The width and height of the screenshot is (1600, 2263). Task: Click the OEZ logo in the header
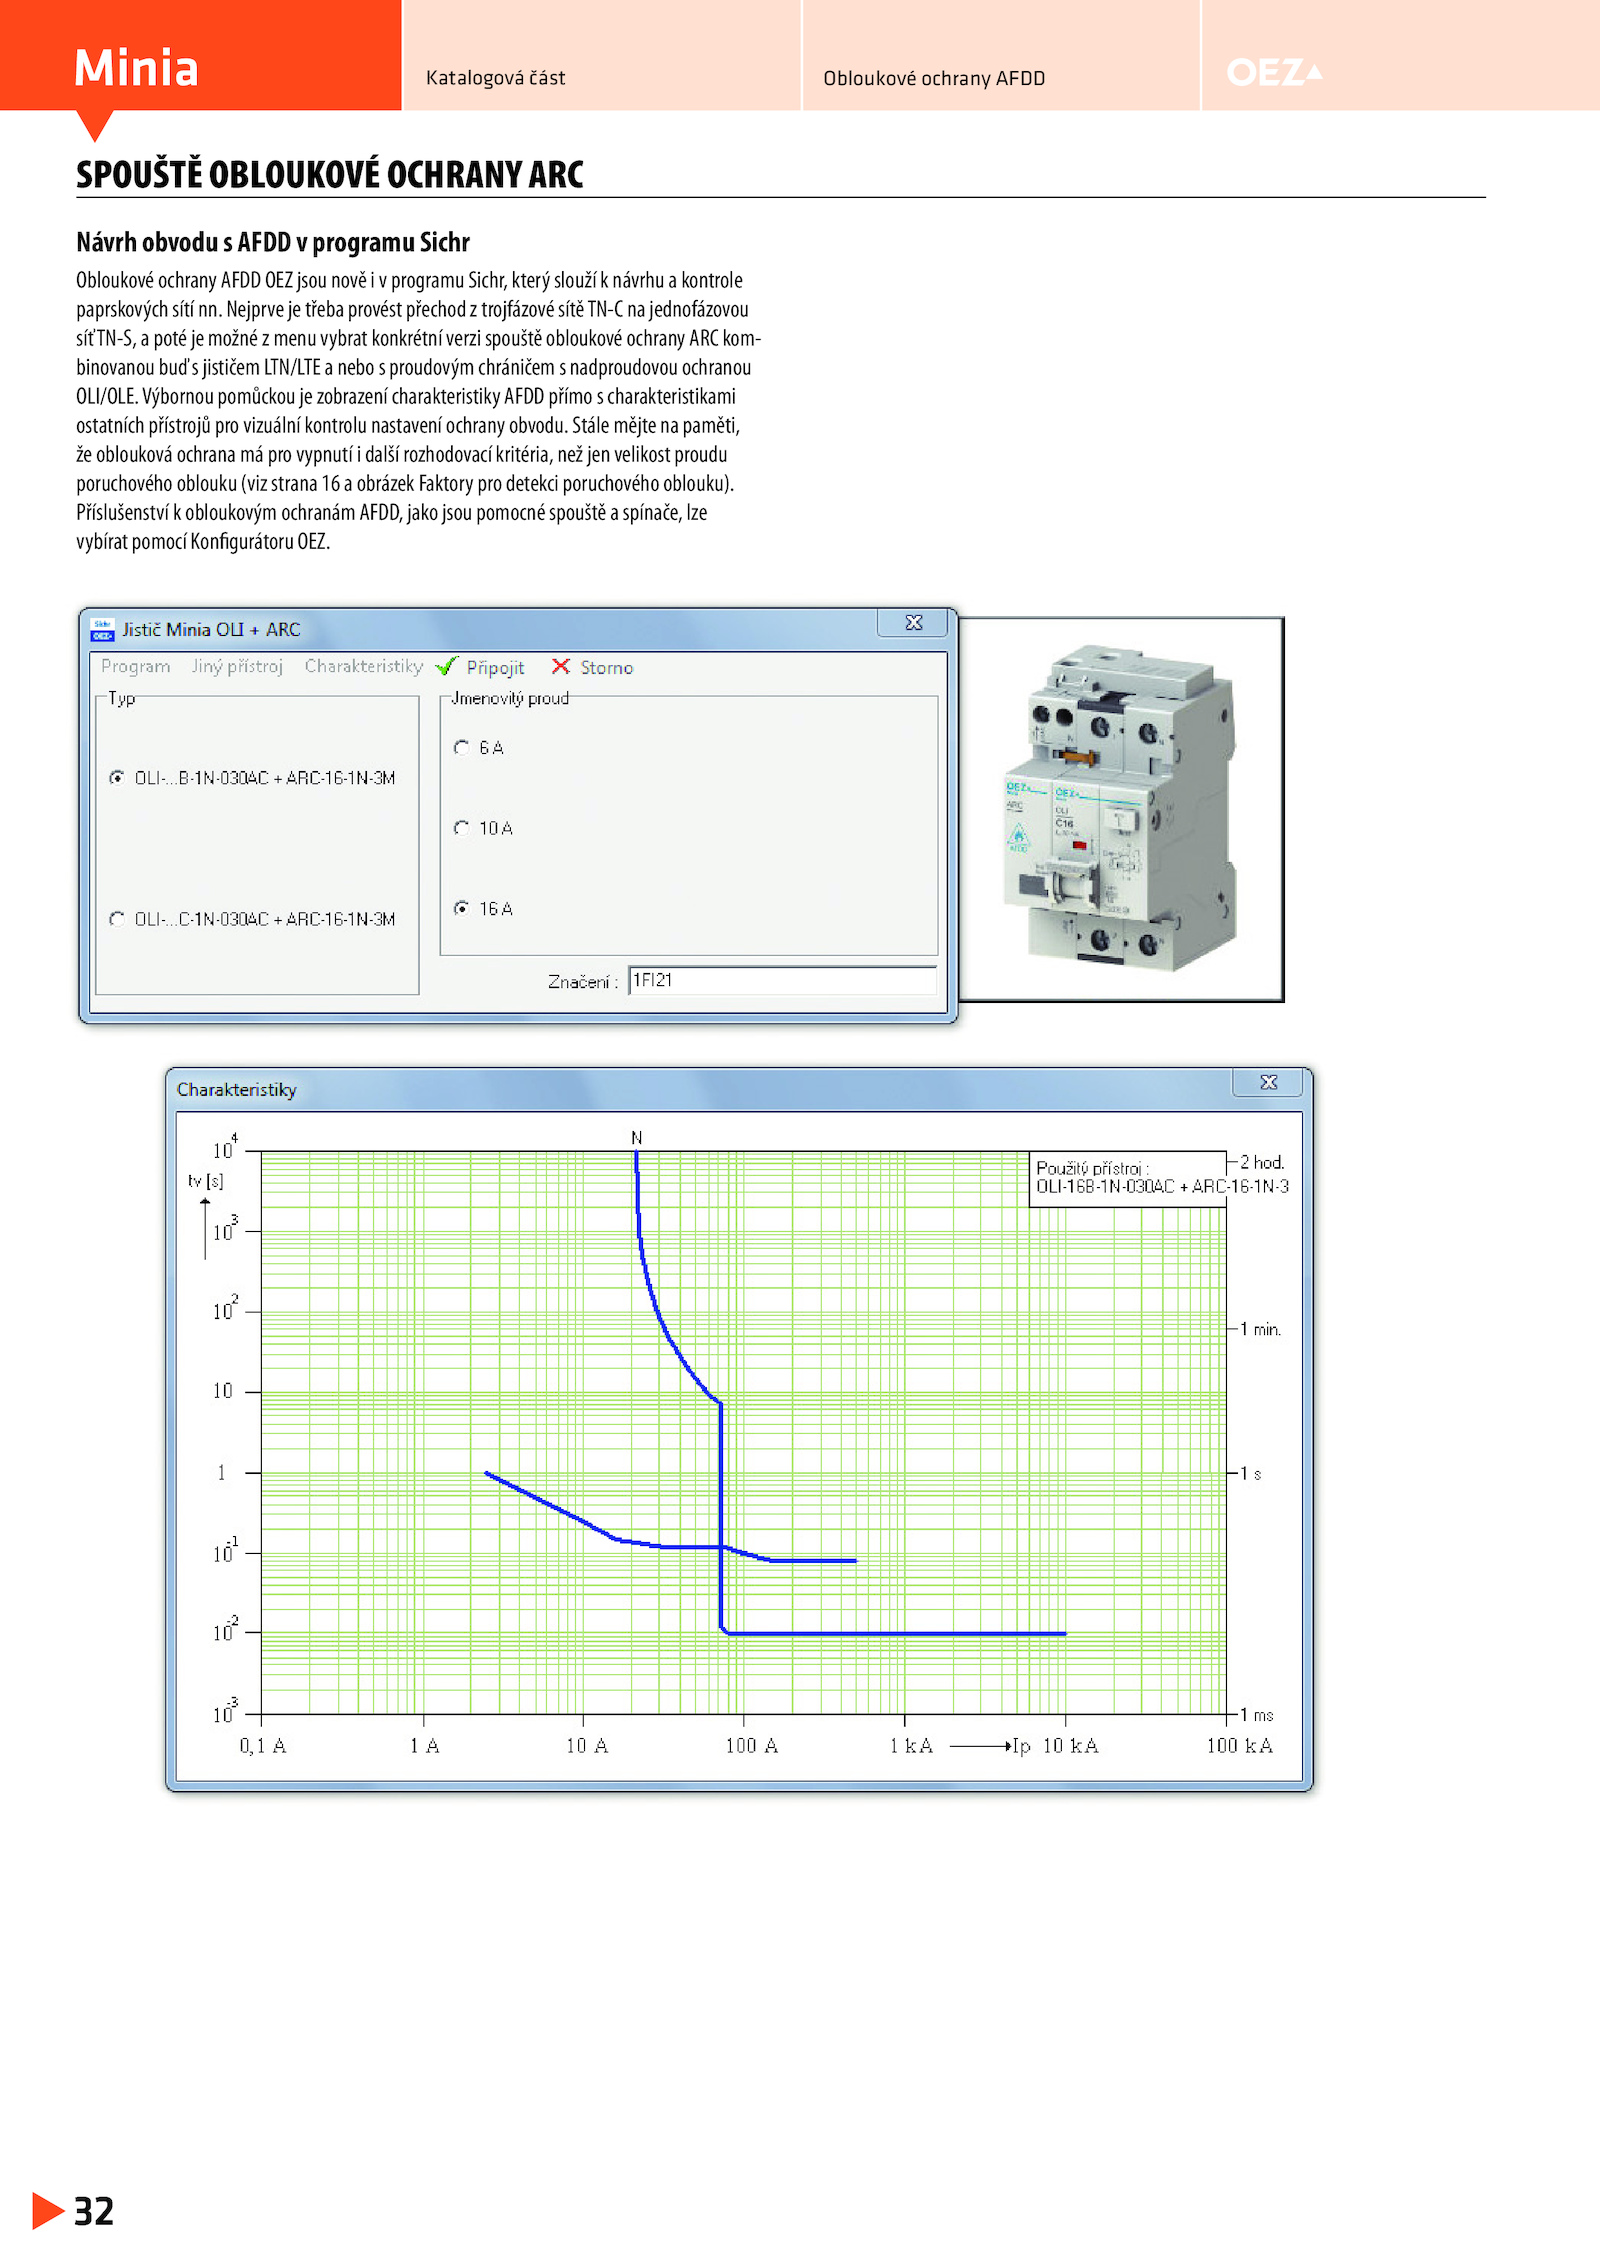[1274, 73]
